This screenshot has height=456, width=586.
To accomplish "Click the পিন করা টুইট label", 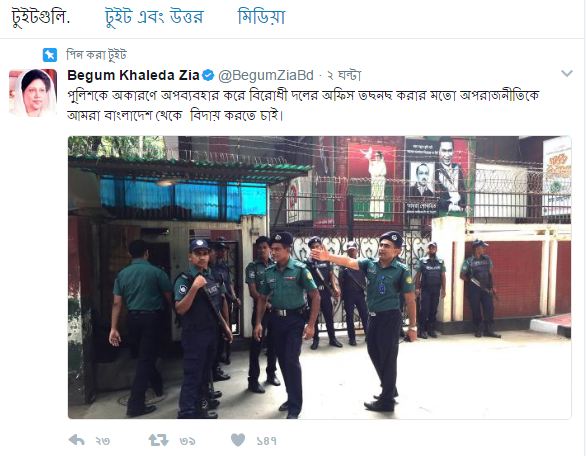I will tap(96, 55).
